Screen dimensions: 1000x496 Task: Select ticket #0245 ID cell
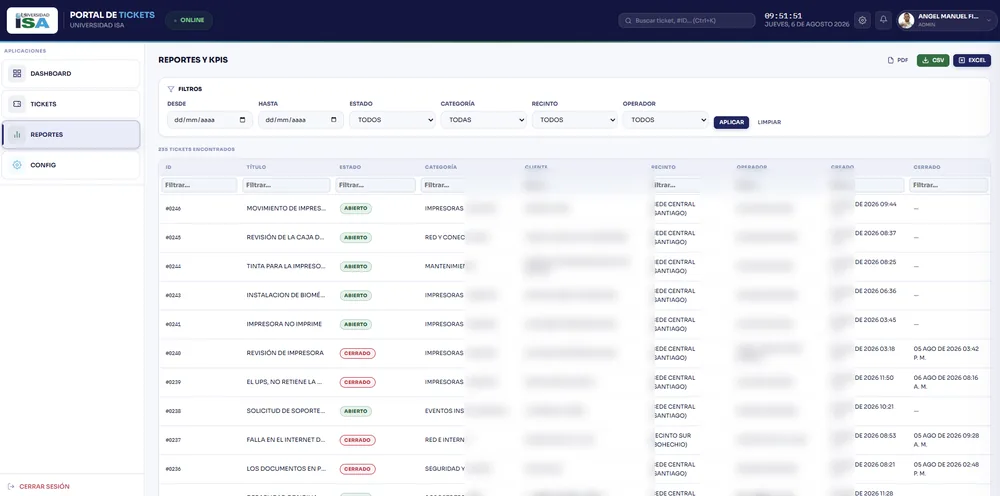(x=173, y=237)
